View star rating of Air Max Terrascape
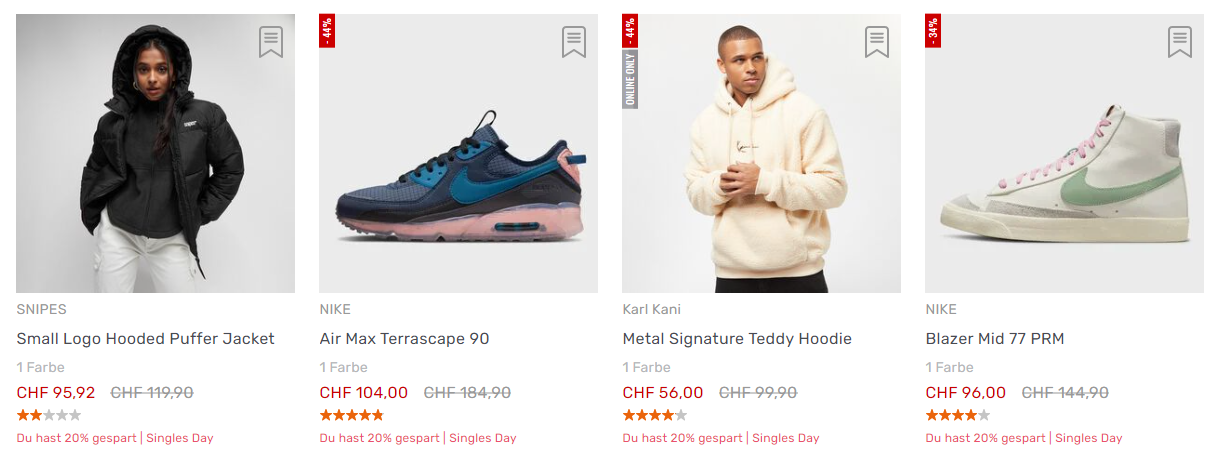This screenshot has width=1223, height=460. point(351,415)
